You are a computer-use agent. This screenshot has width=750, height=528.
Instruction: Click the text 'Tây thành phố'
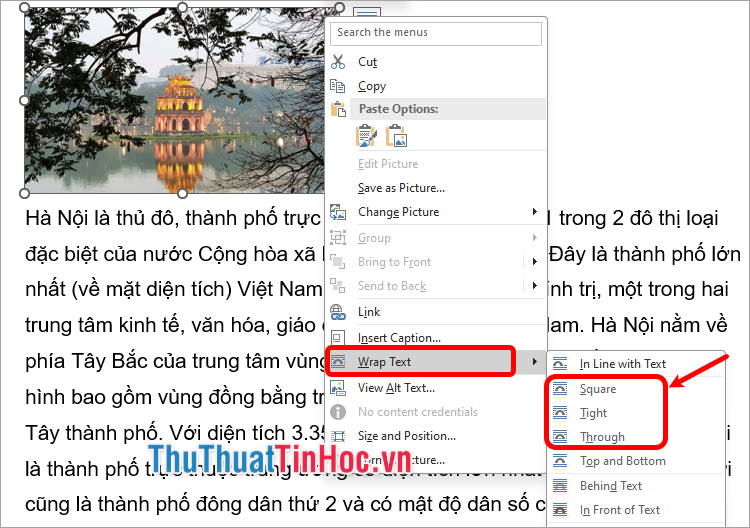91,433
